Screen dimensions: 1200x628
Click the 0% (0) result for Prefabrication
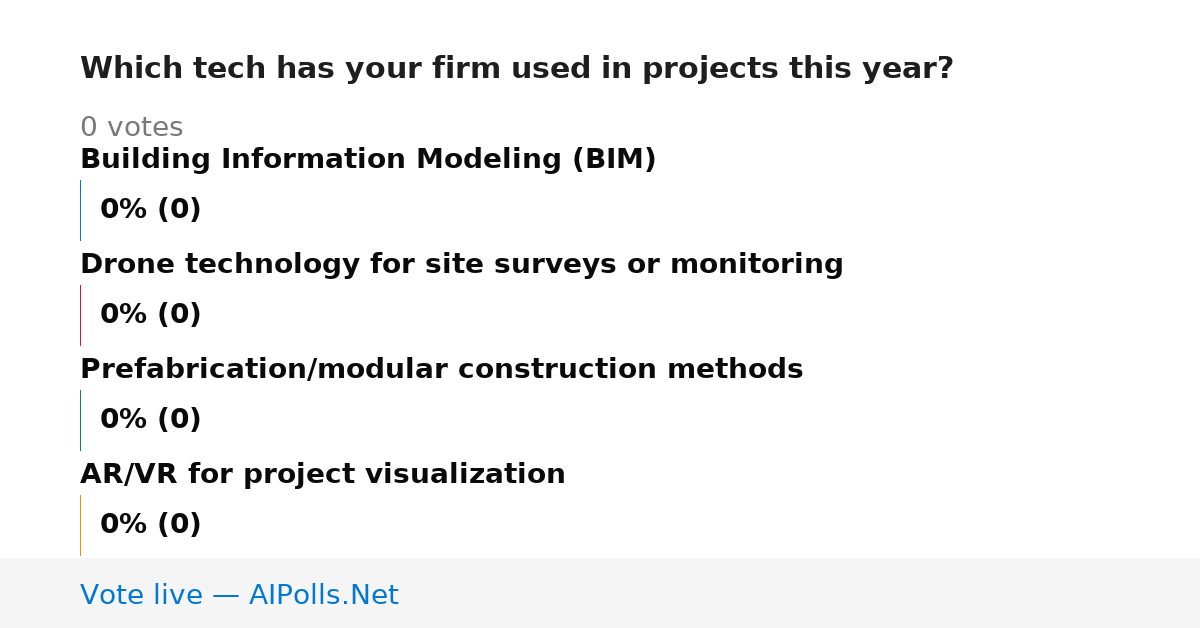click(x=150, y=420)
